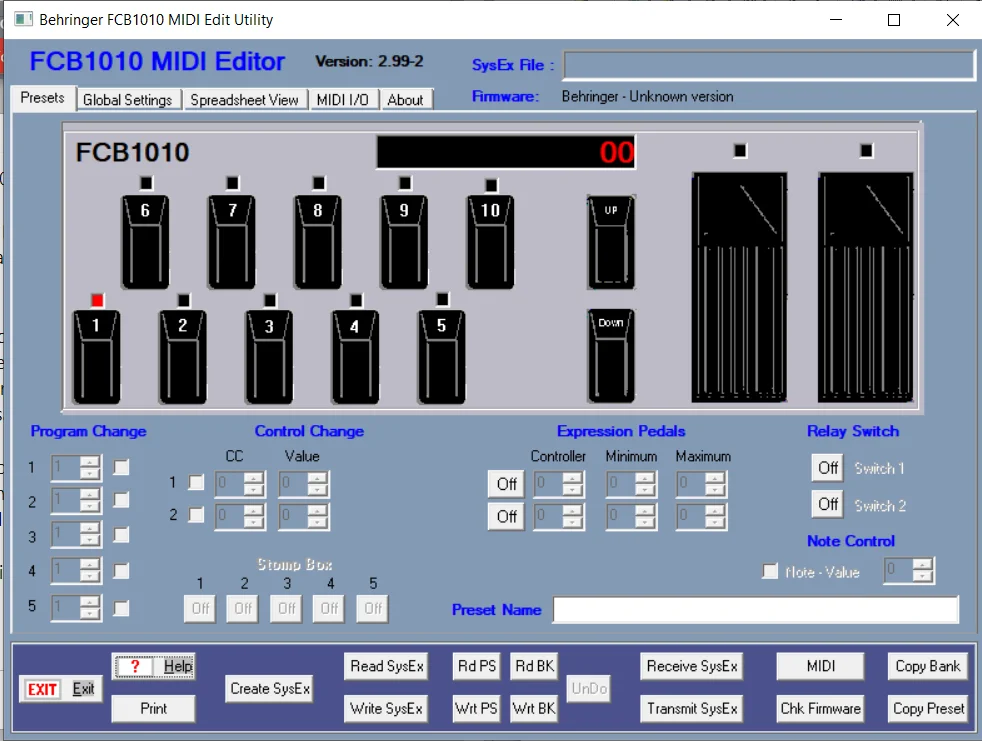Screen dimensions: 982x741
Task: Open the Spreadsheet View tab
Action: click(x=244, y=100)
